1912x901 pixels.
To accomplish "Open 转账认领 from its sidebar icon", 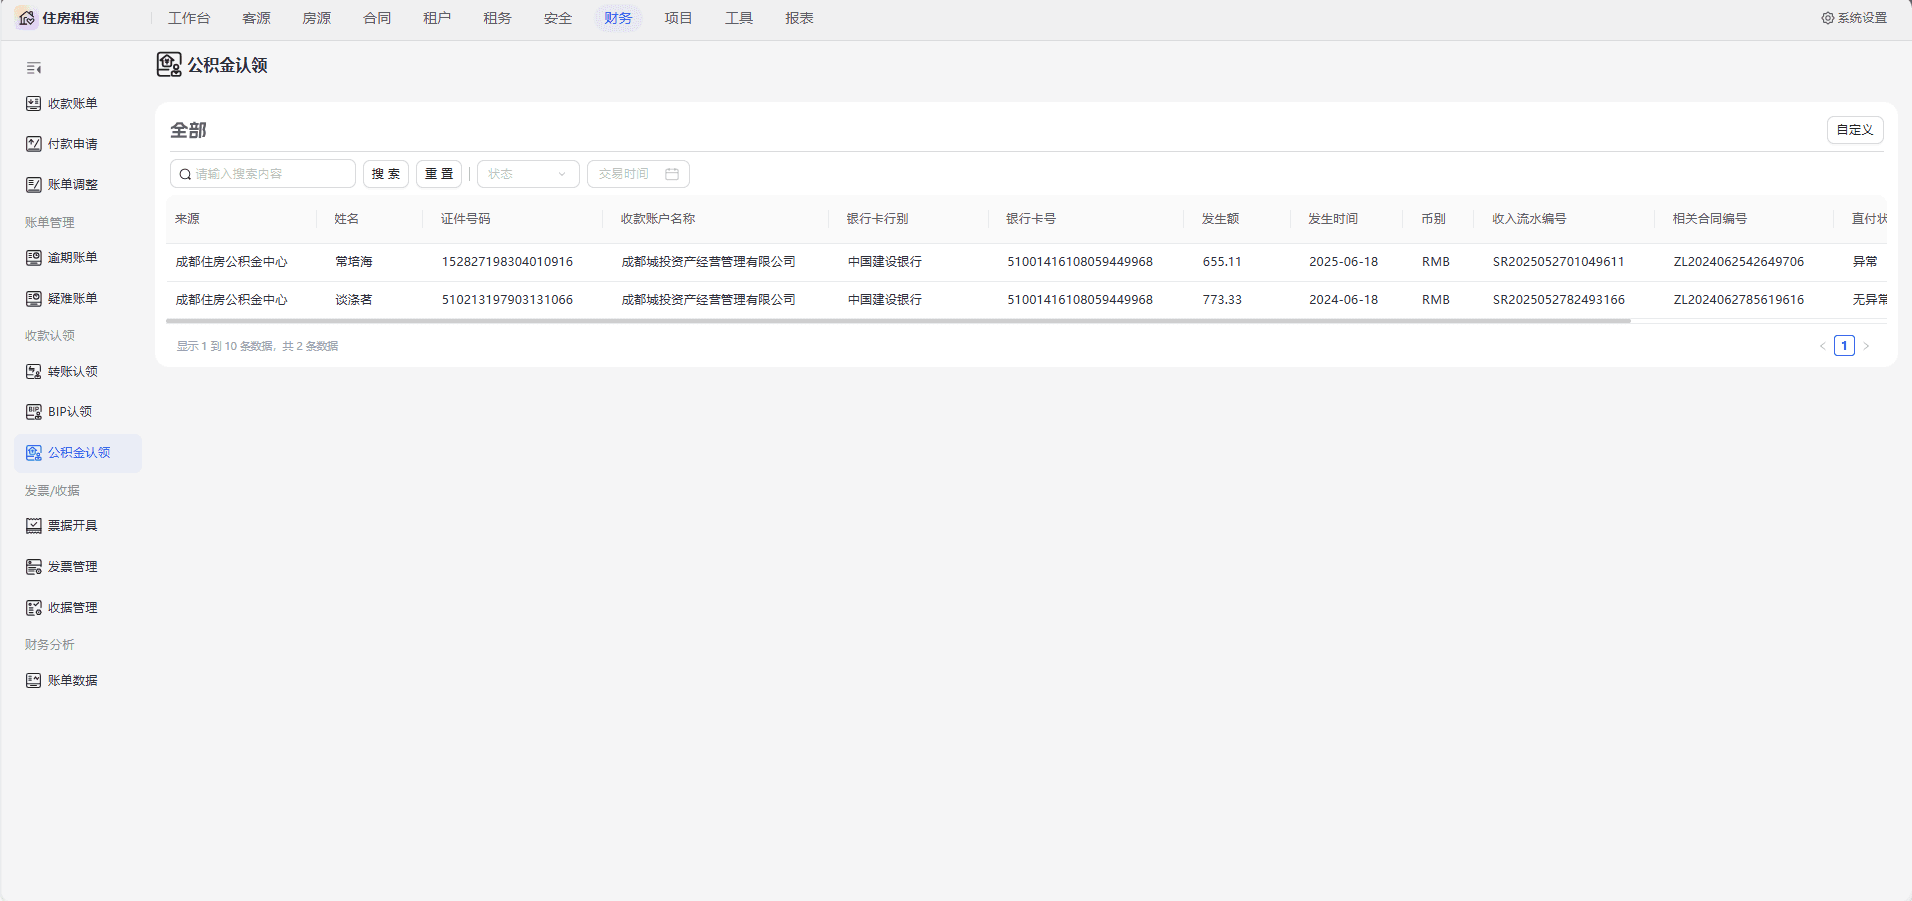I will click(34, 372).
